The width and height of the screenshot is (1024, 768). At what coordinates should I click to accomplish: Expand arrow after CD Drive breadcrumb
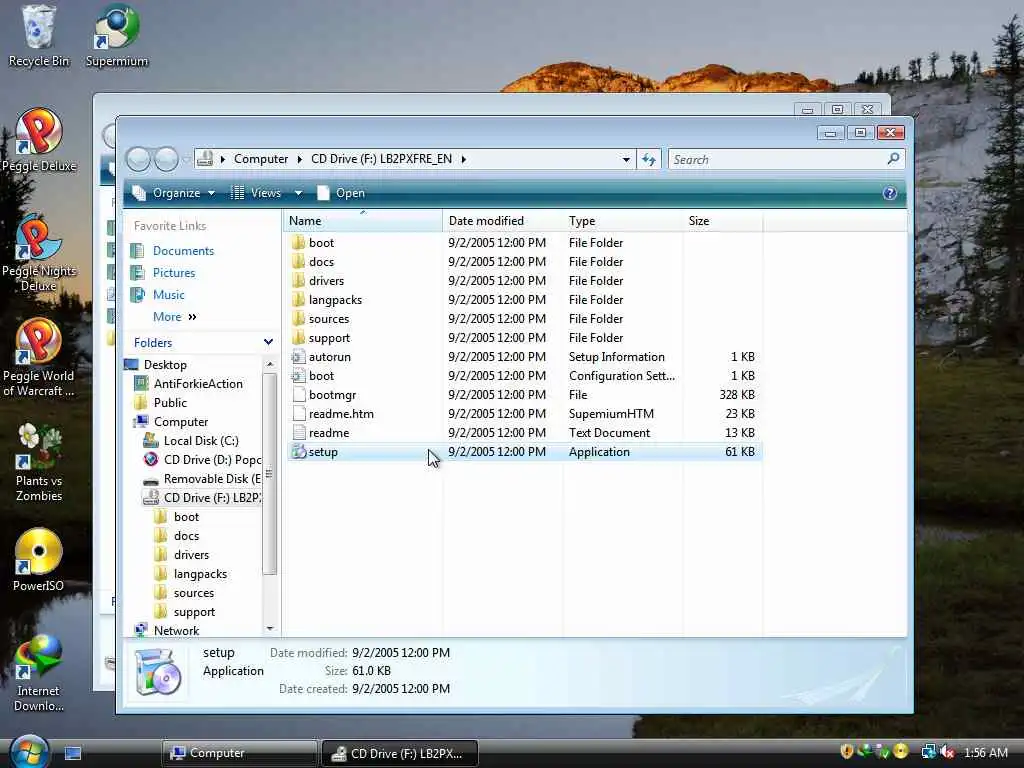[464, 159]
